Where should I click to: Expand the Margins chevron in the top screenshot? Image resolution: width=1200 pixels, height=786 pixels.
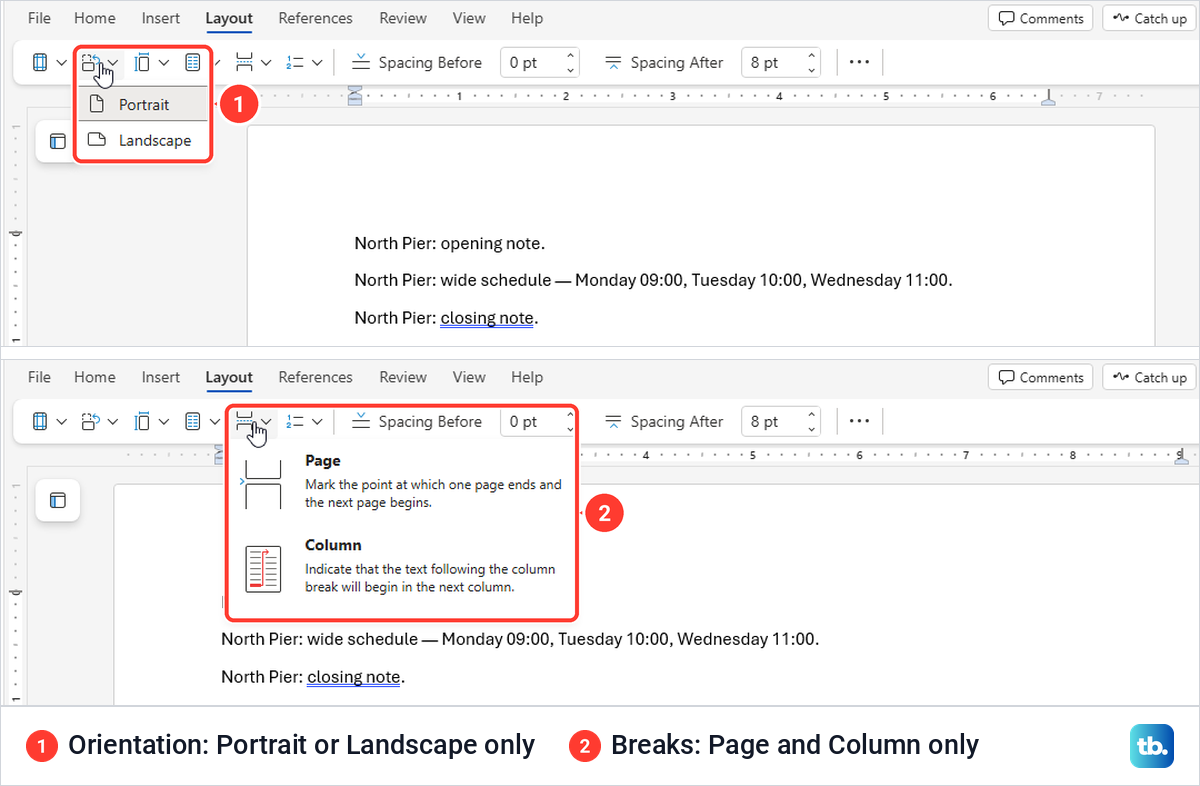62,63
